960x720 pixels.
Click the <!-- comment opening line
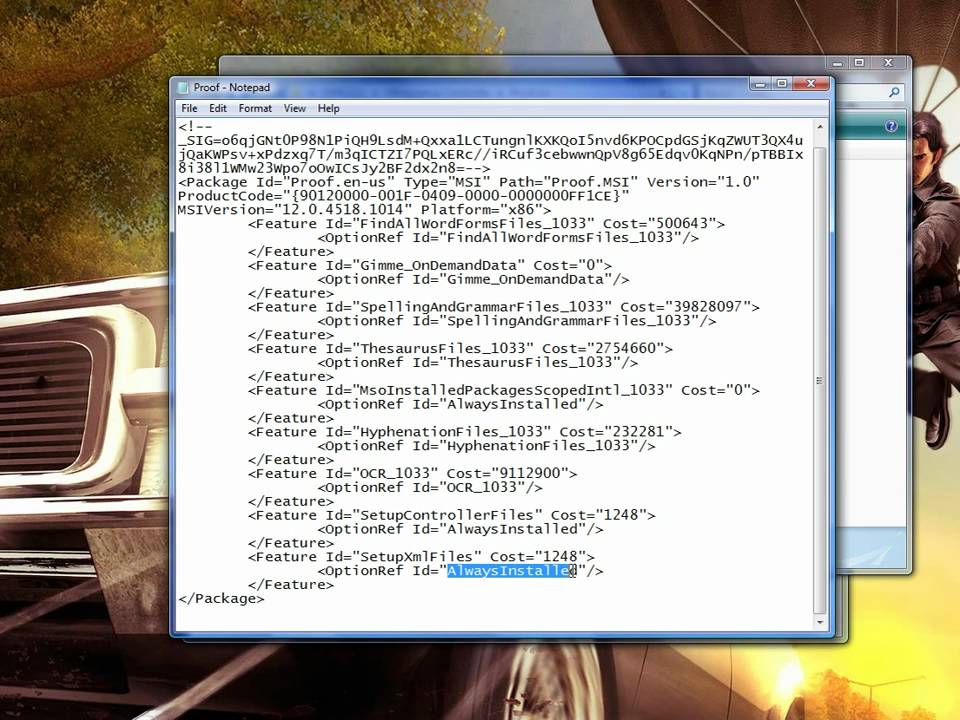195,127
